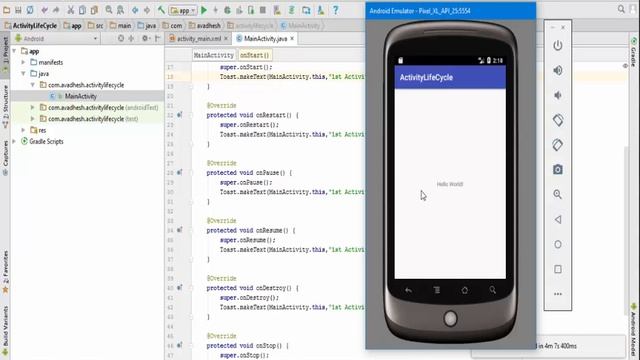Click the Open file toolbar icon

point(7,10)
